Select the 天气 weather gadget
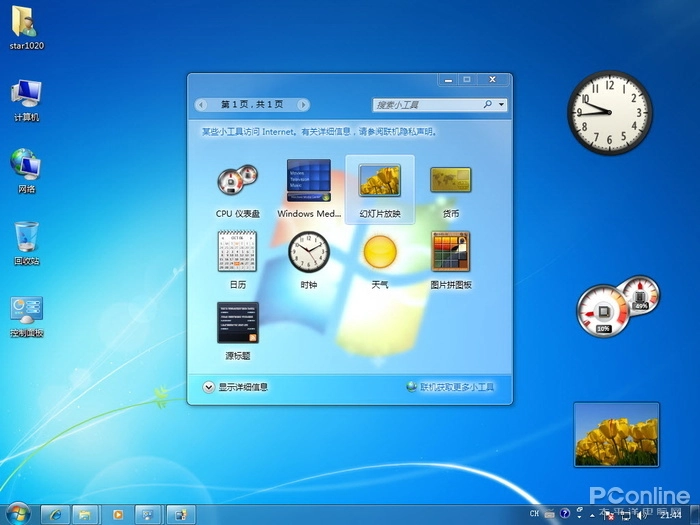700x525 pixels. click(379, 251)
